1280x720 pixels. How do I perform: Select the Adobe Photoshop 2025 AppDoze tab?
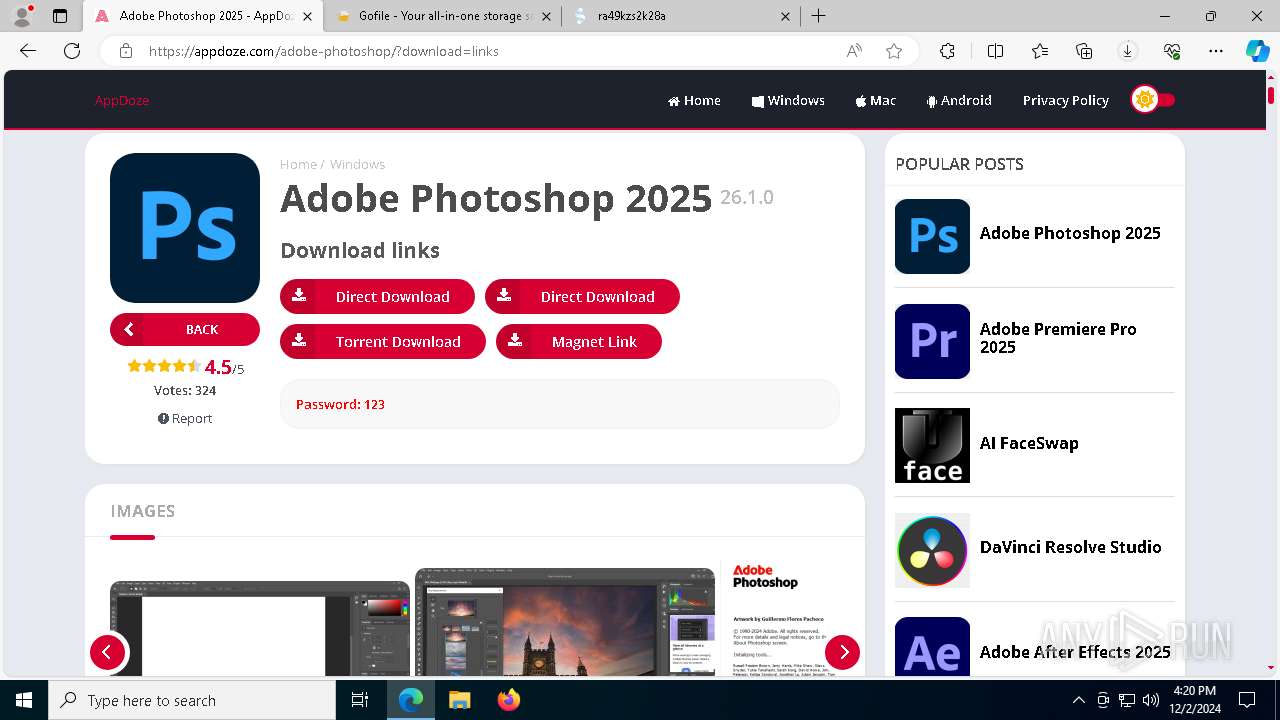coord(202,16)
